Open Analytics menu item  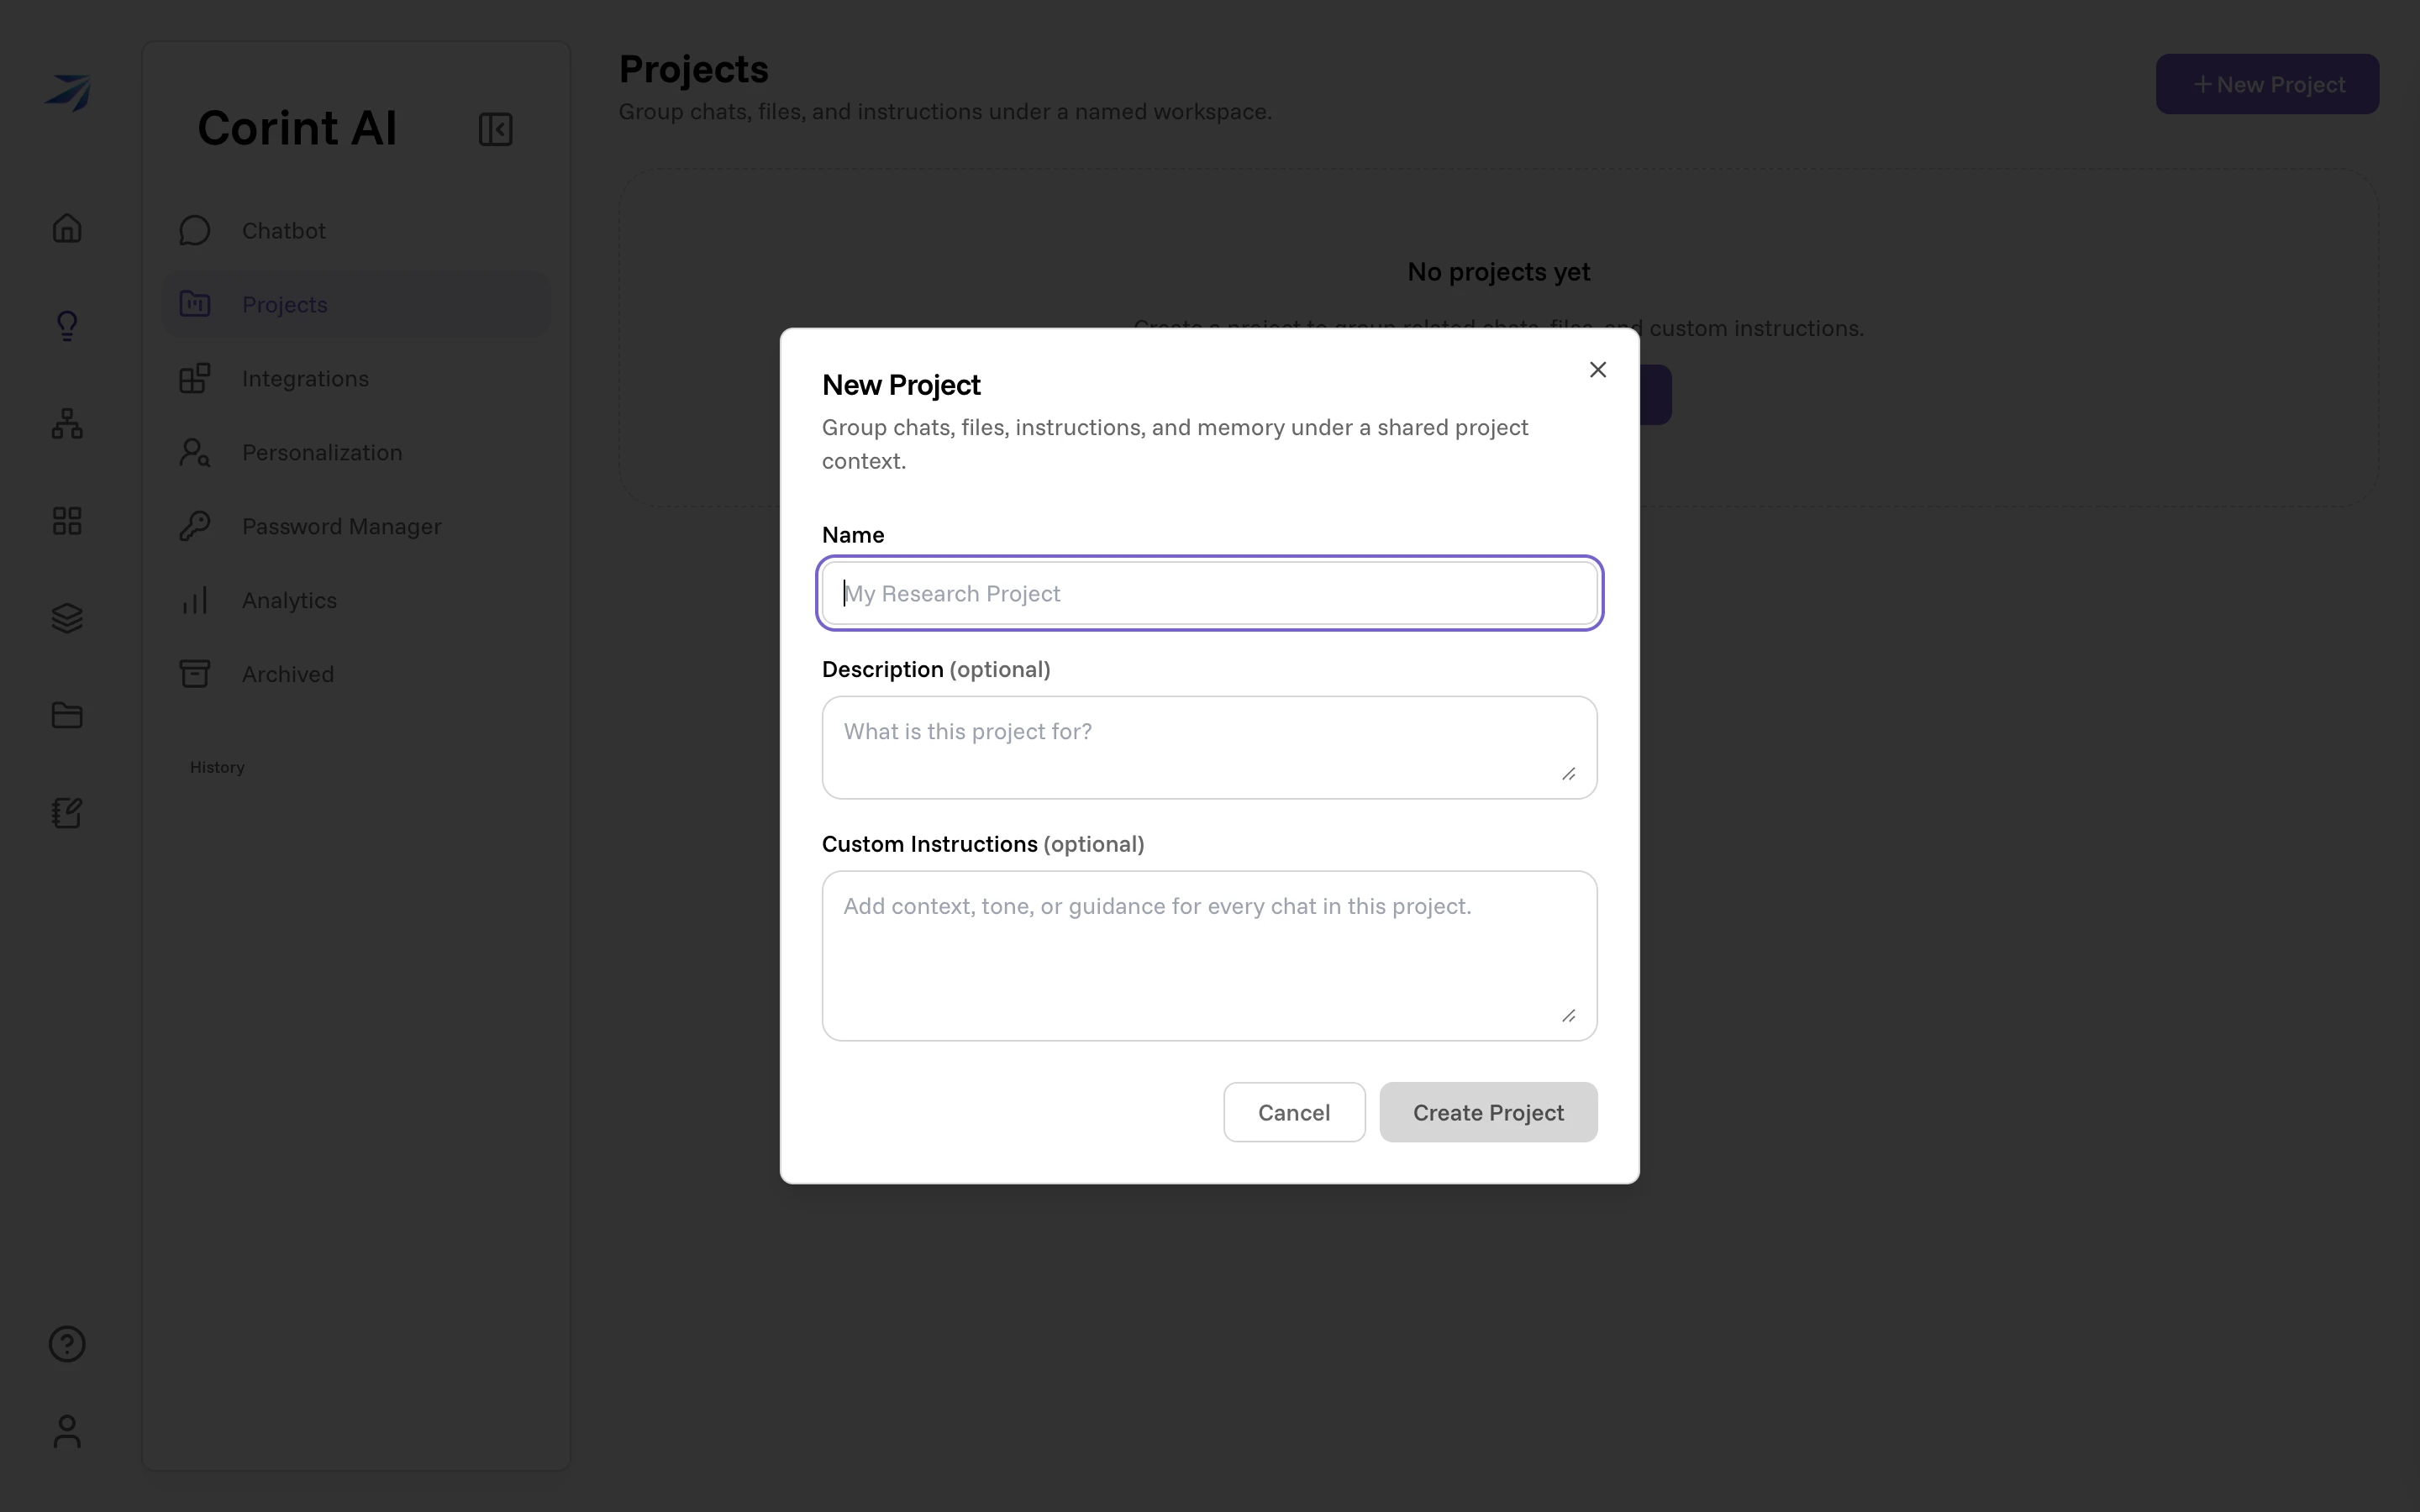pos(356,600)
